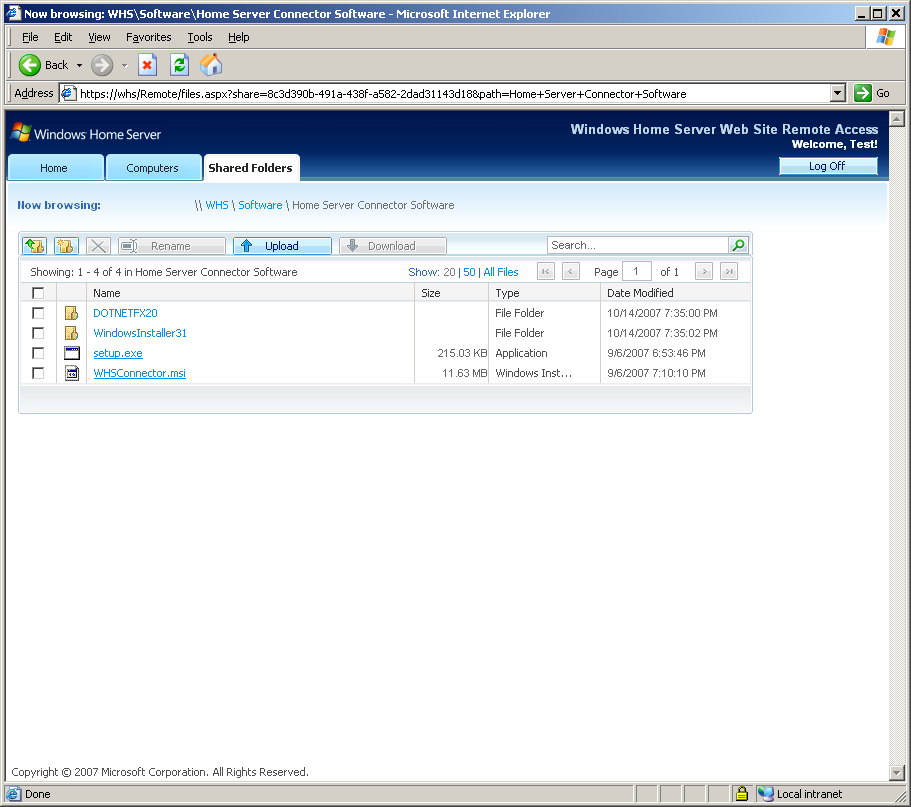This screenshot has height=807, width=911.
Task: Open the File menu
Action: point(30,37)
